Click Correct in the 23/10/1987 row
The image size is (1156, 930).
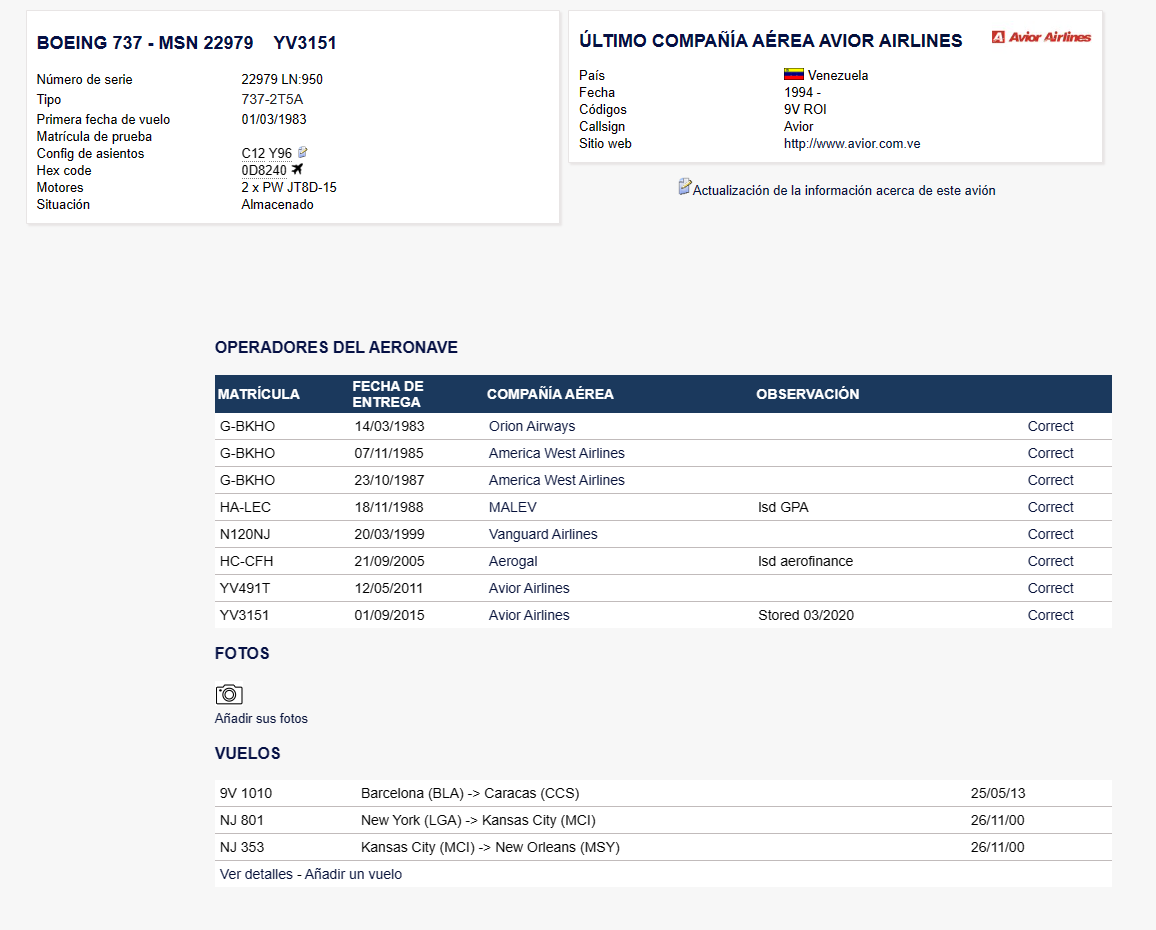pos(1051,480)
